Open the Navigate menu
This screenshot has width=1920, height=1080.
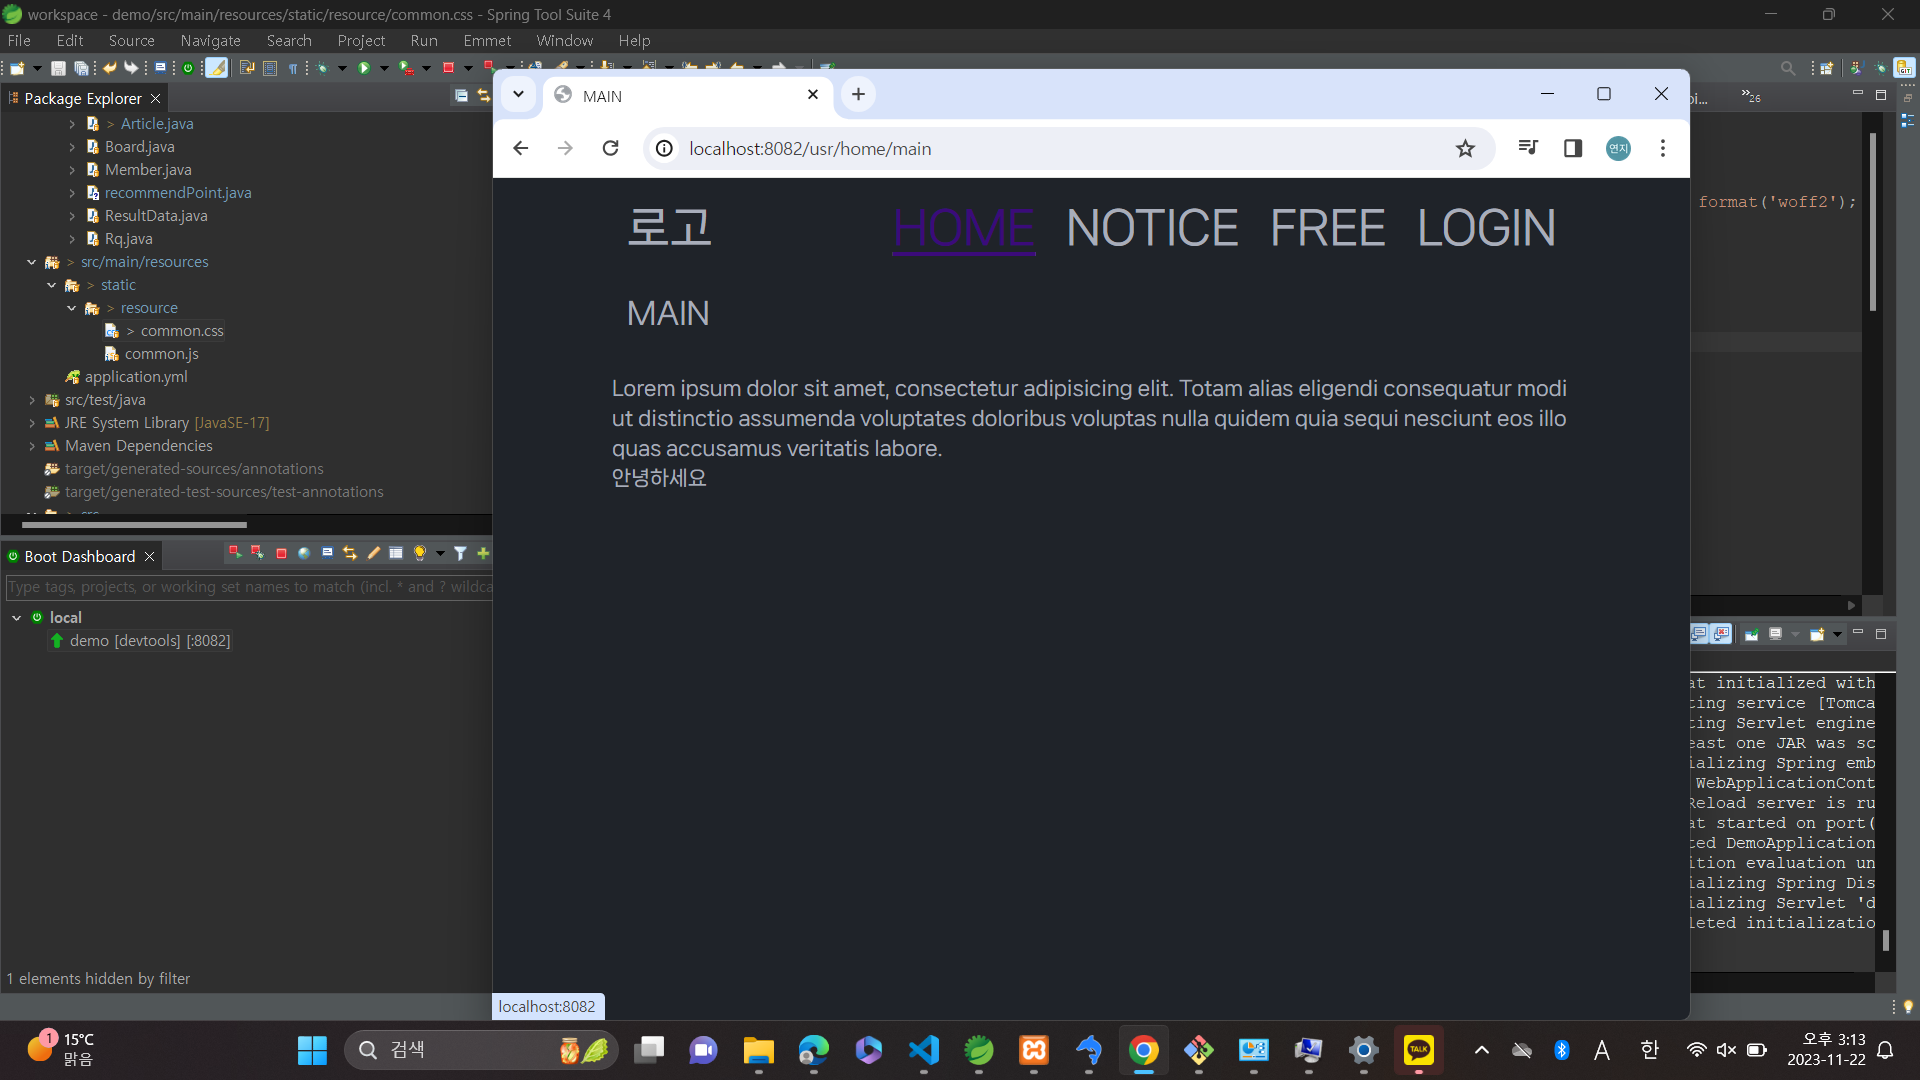coord(210,40)
